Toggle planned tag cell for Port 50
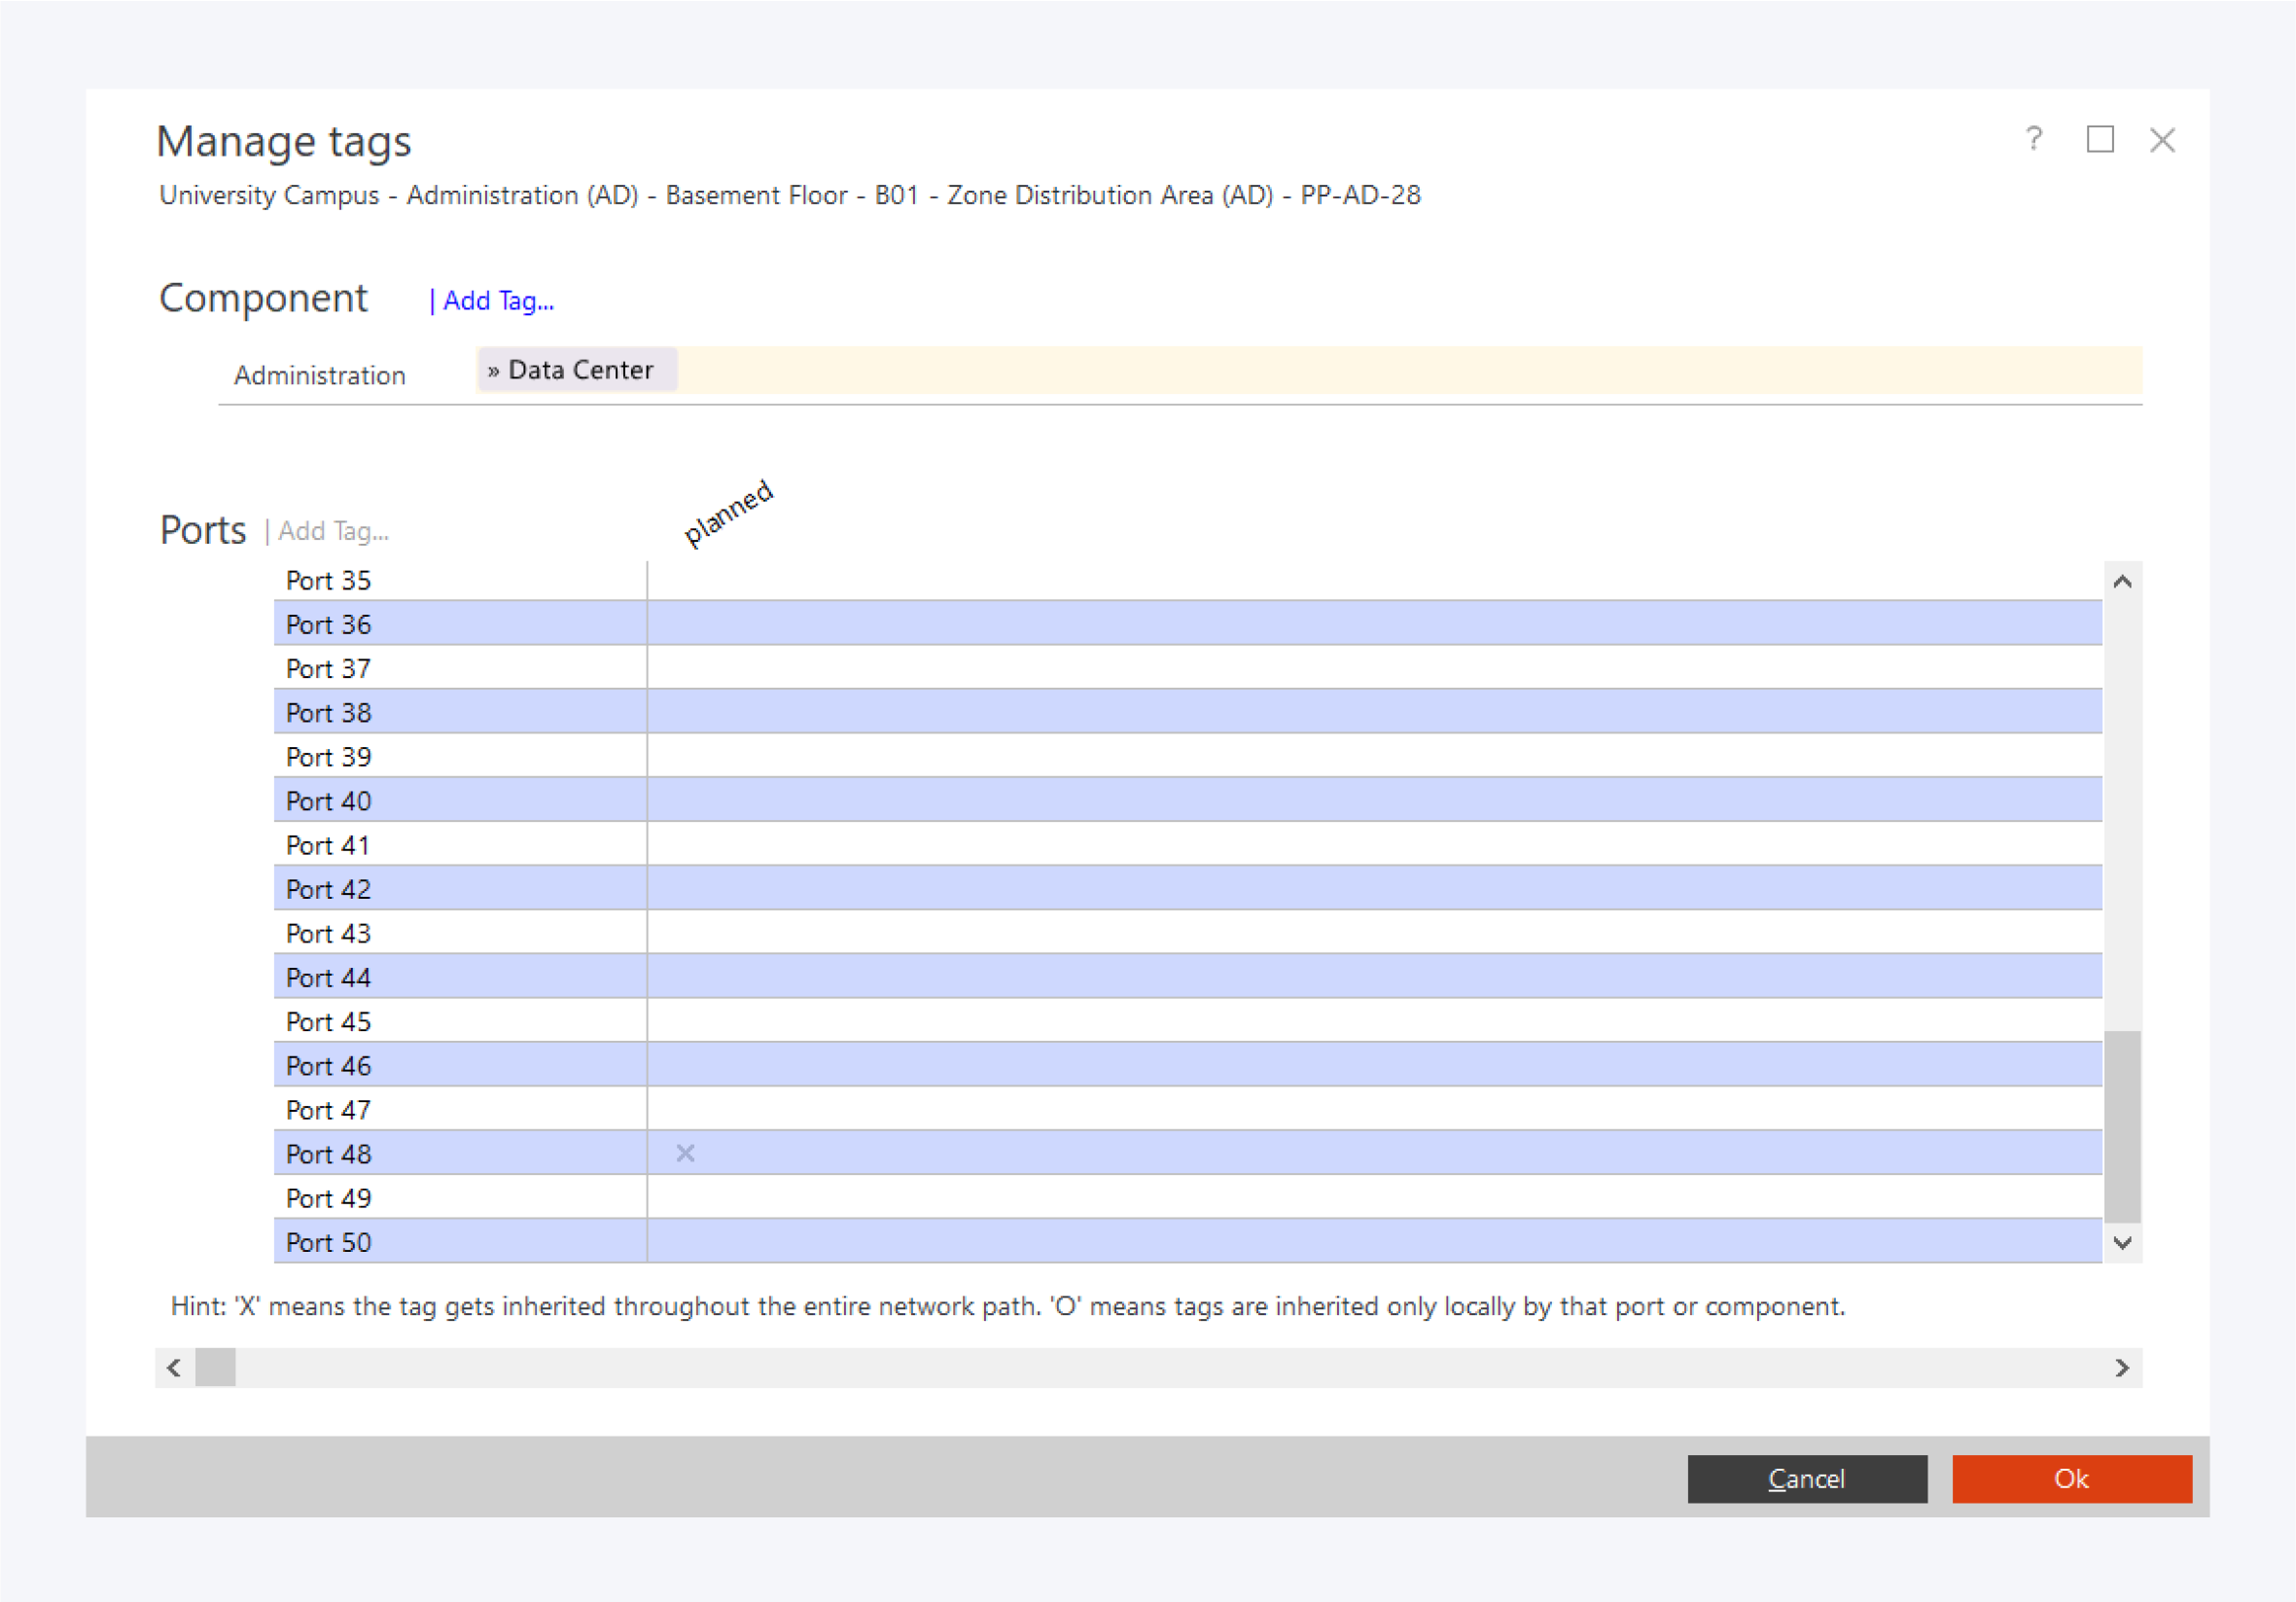The width and height of the screenshot is (2296, 1602). coord(685,1241)
